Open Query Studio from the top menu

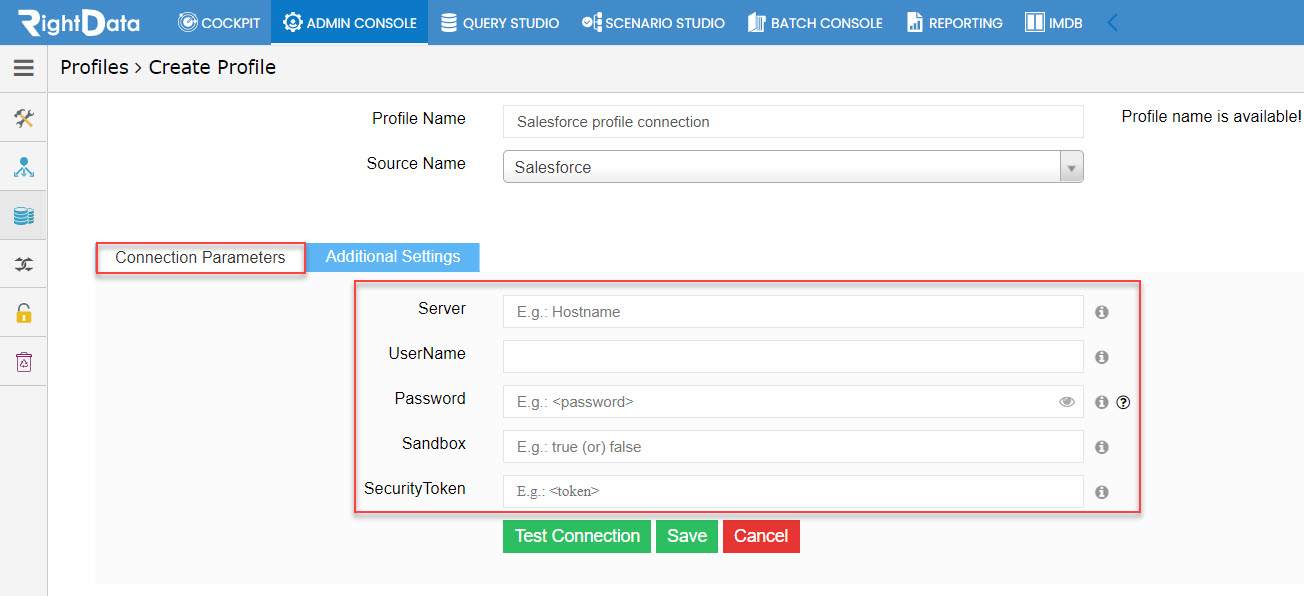pos(499,22)
